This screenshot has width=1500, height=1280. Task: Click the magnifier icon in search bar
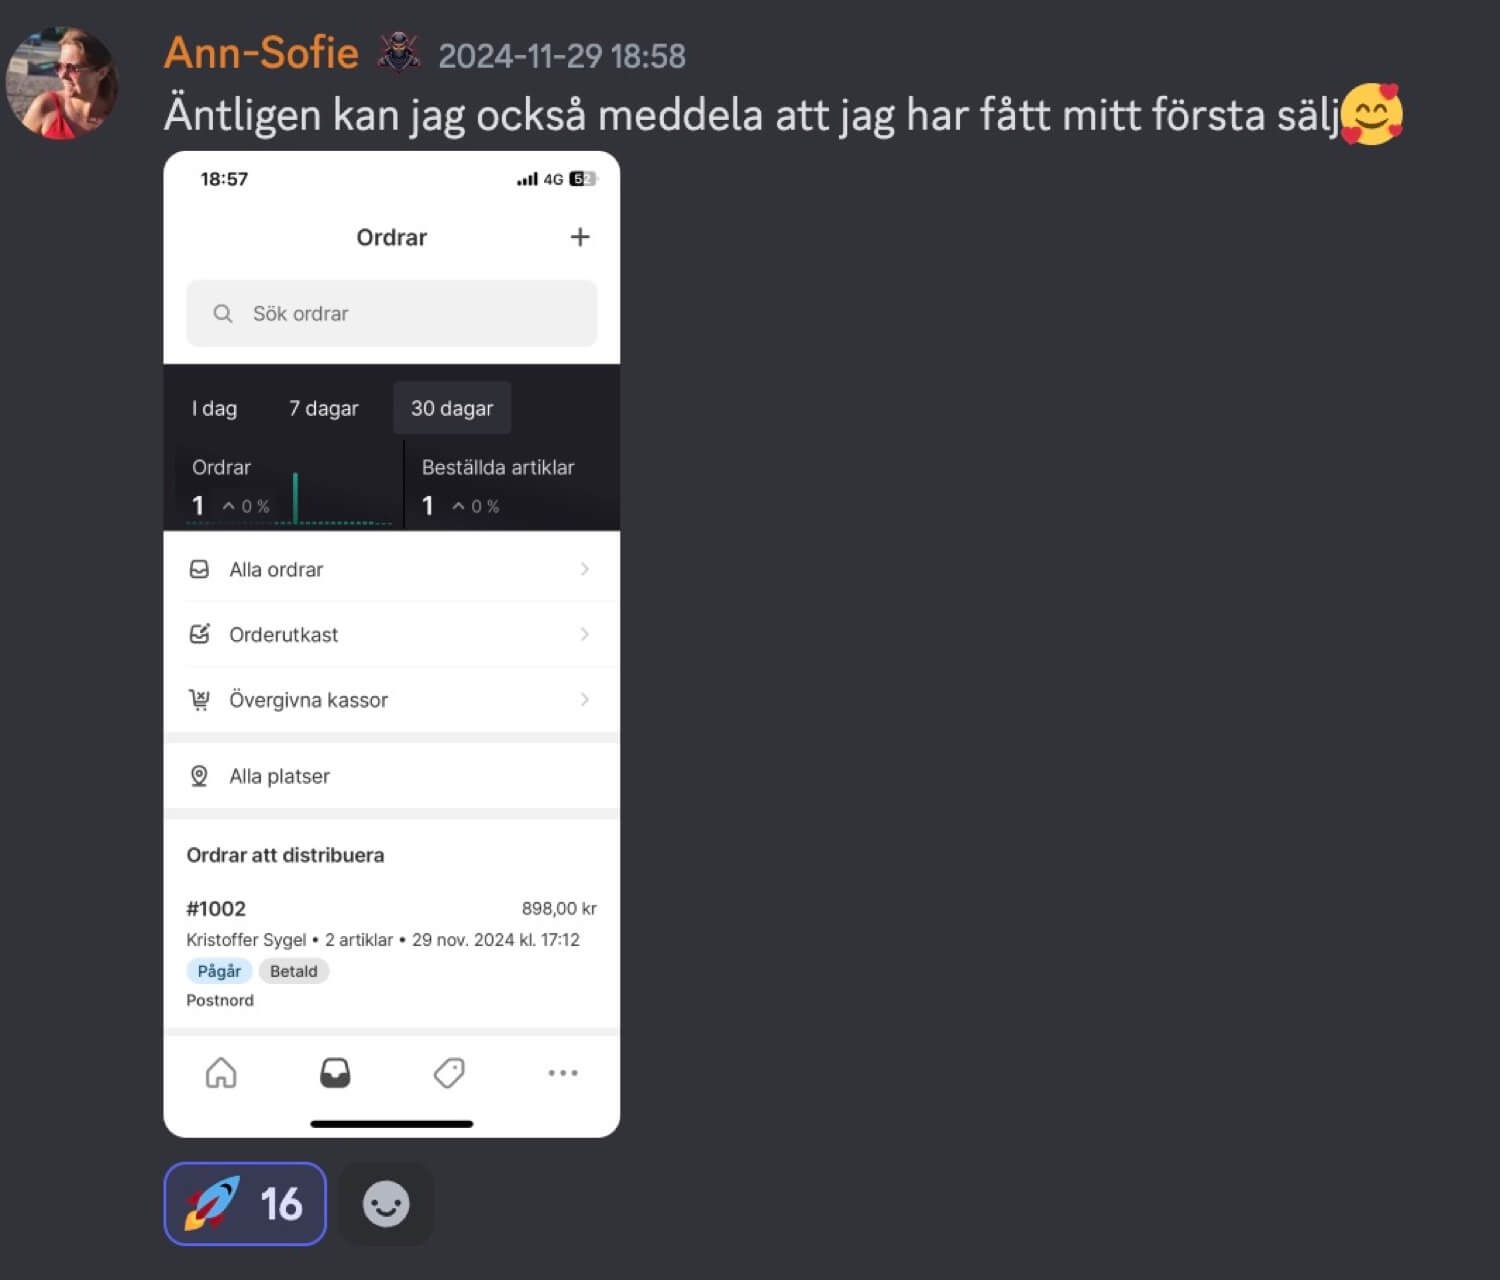223,314
